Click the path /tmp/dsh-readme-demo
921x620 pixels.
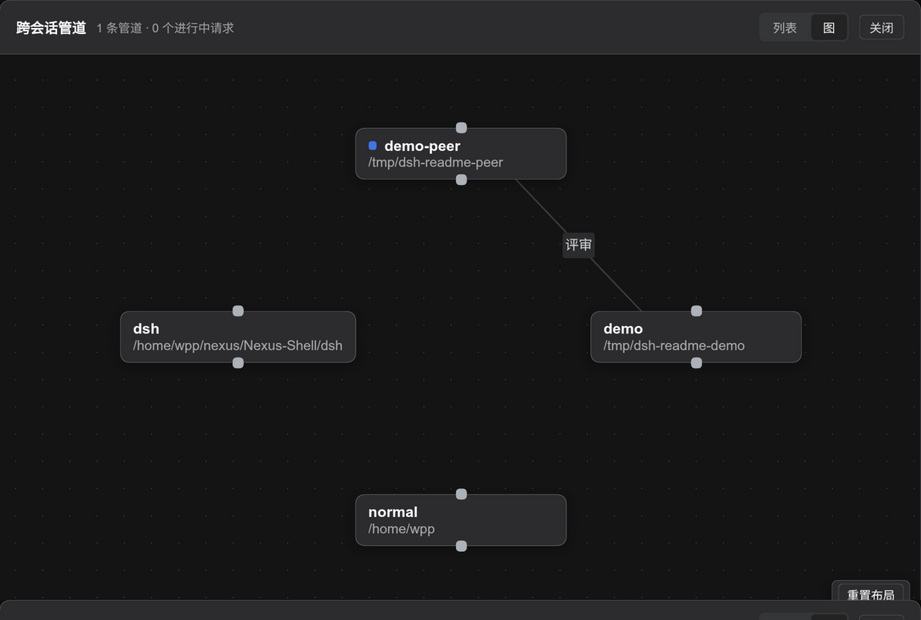click(x=674, y=346)
